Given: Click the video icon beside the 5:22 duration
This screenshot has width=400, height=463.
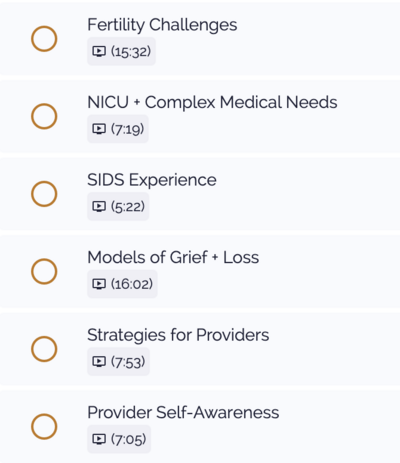Looking at the screenshot, I should tap(99, 206).
